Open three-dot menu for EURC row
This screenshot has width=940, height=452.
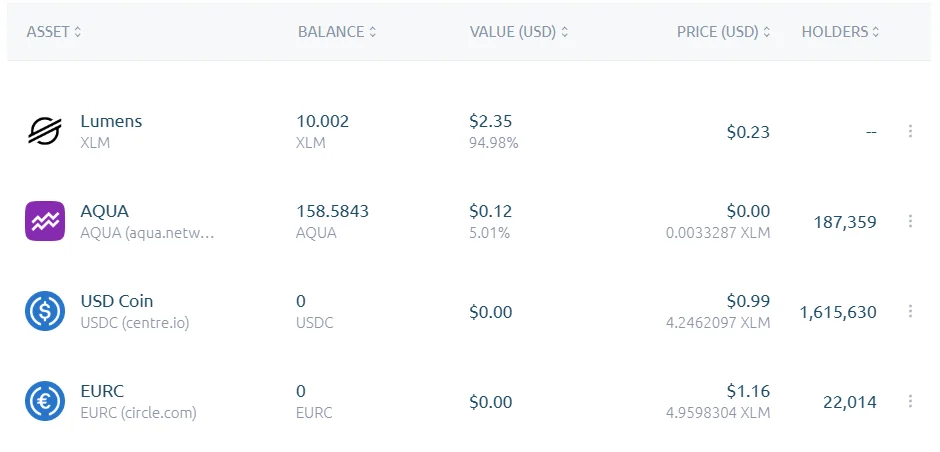click(910, 401)
